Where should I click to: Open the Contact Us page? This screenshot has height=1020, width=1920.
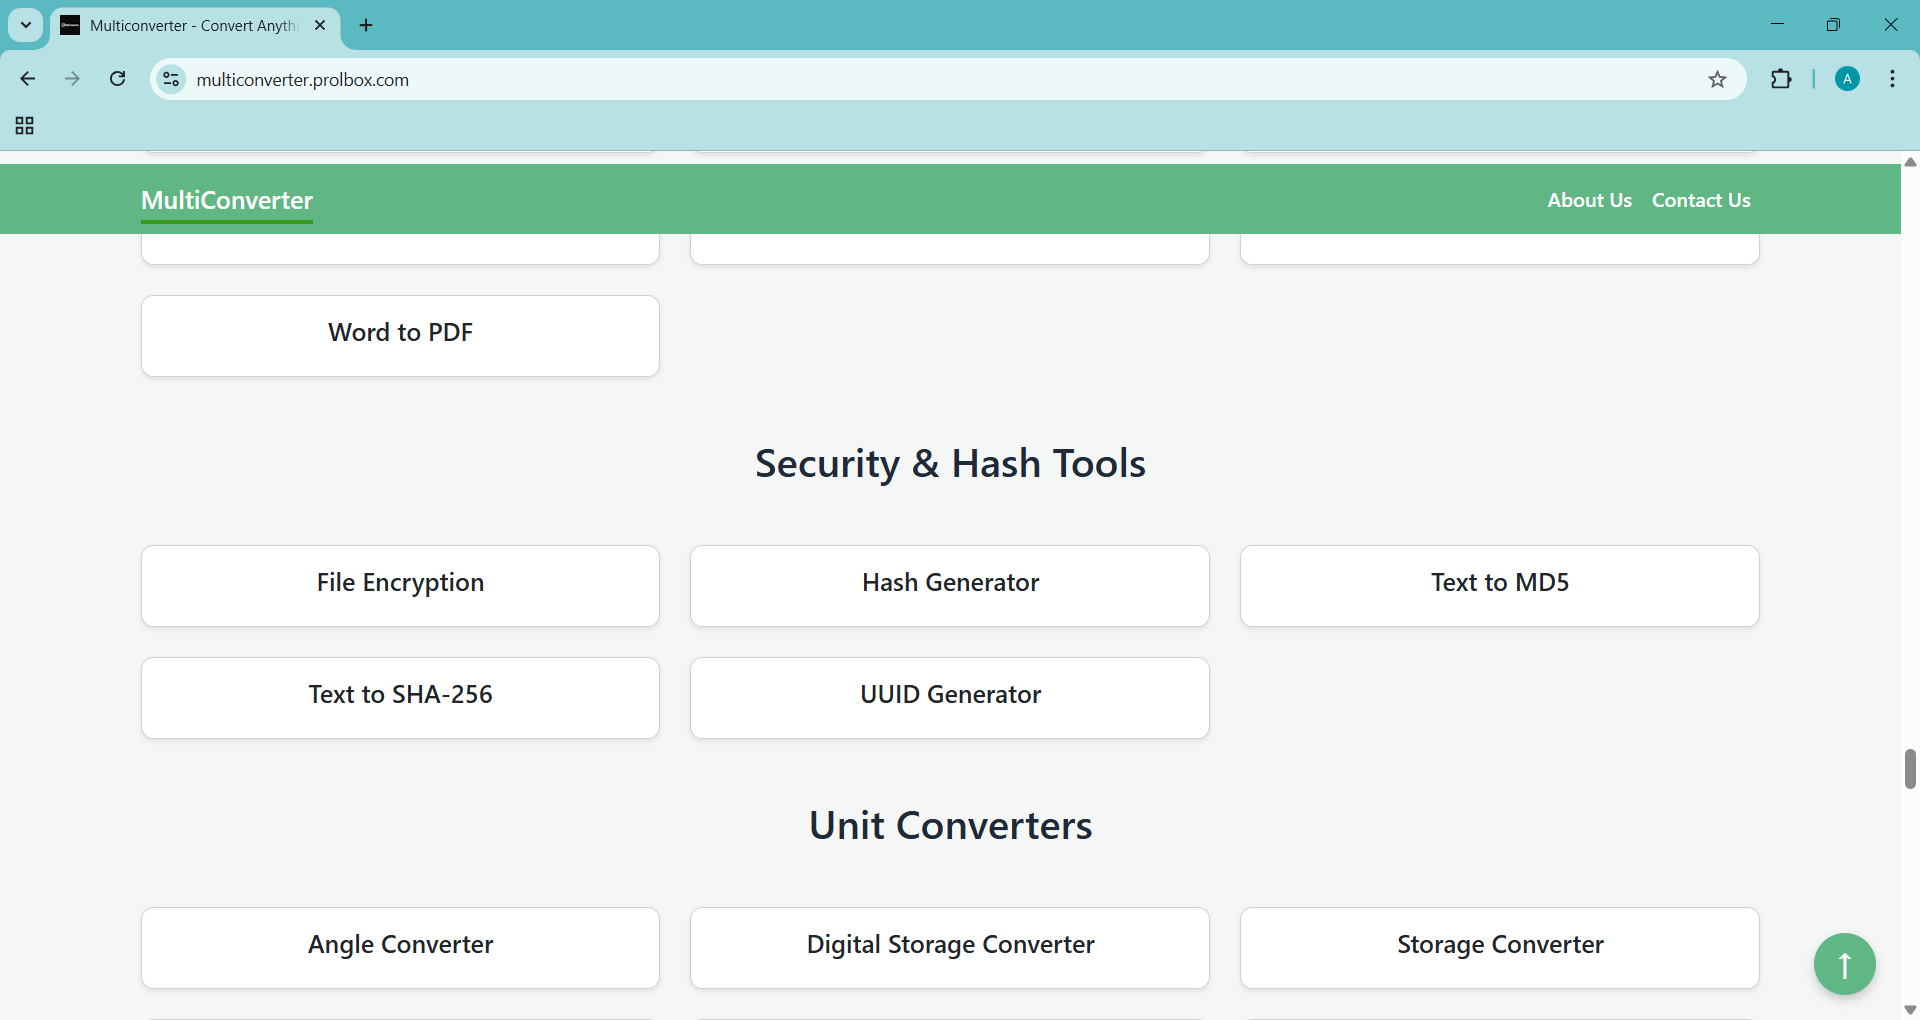(x=1700, y=200)
